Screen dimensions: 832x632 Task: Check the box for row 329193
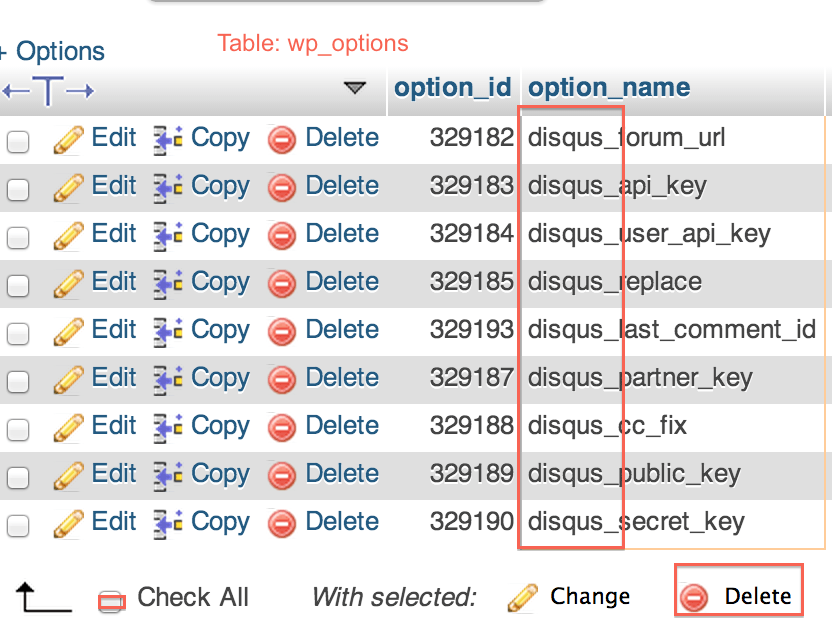[x=18, y=334]
